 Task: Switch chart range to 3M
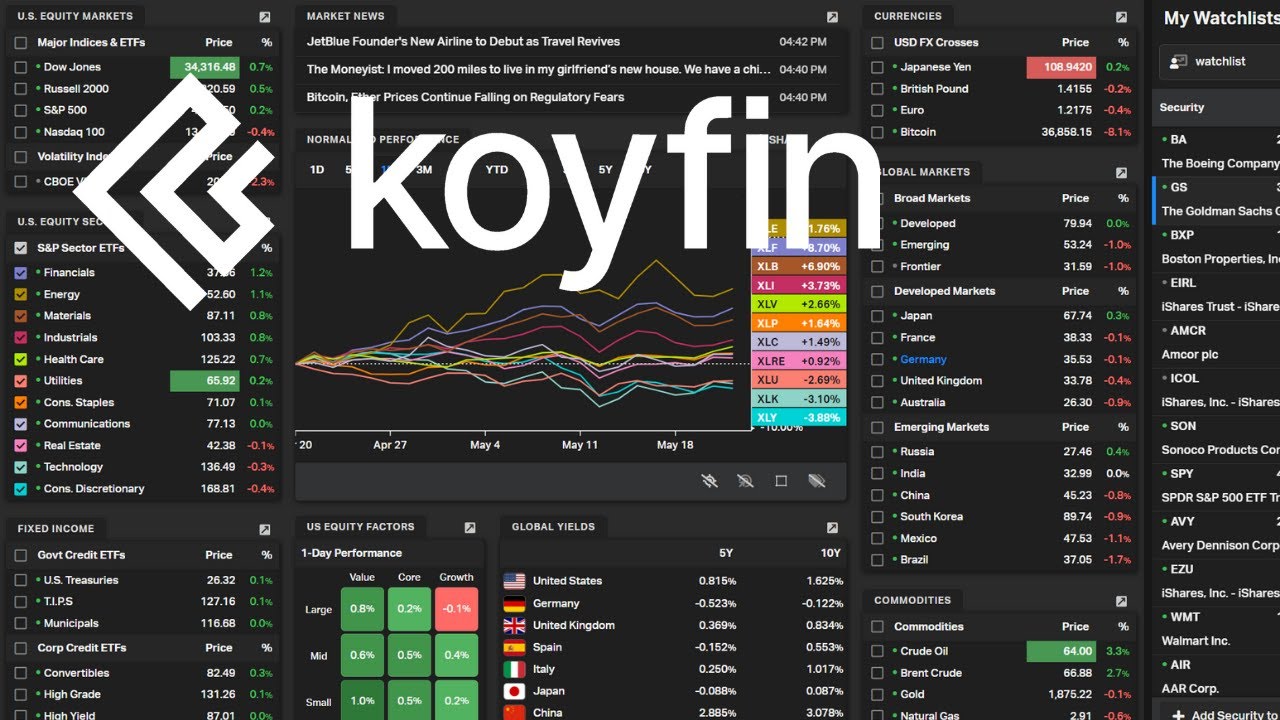[x=424, y=170]
